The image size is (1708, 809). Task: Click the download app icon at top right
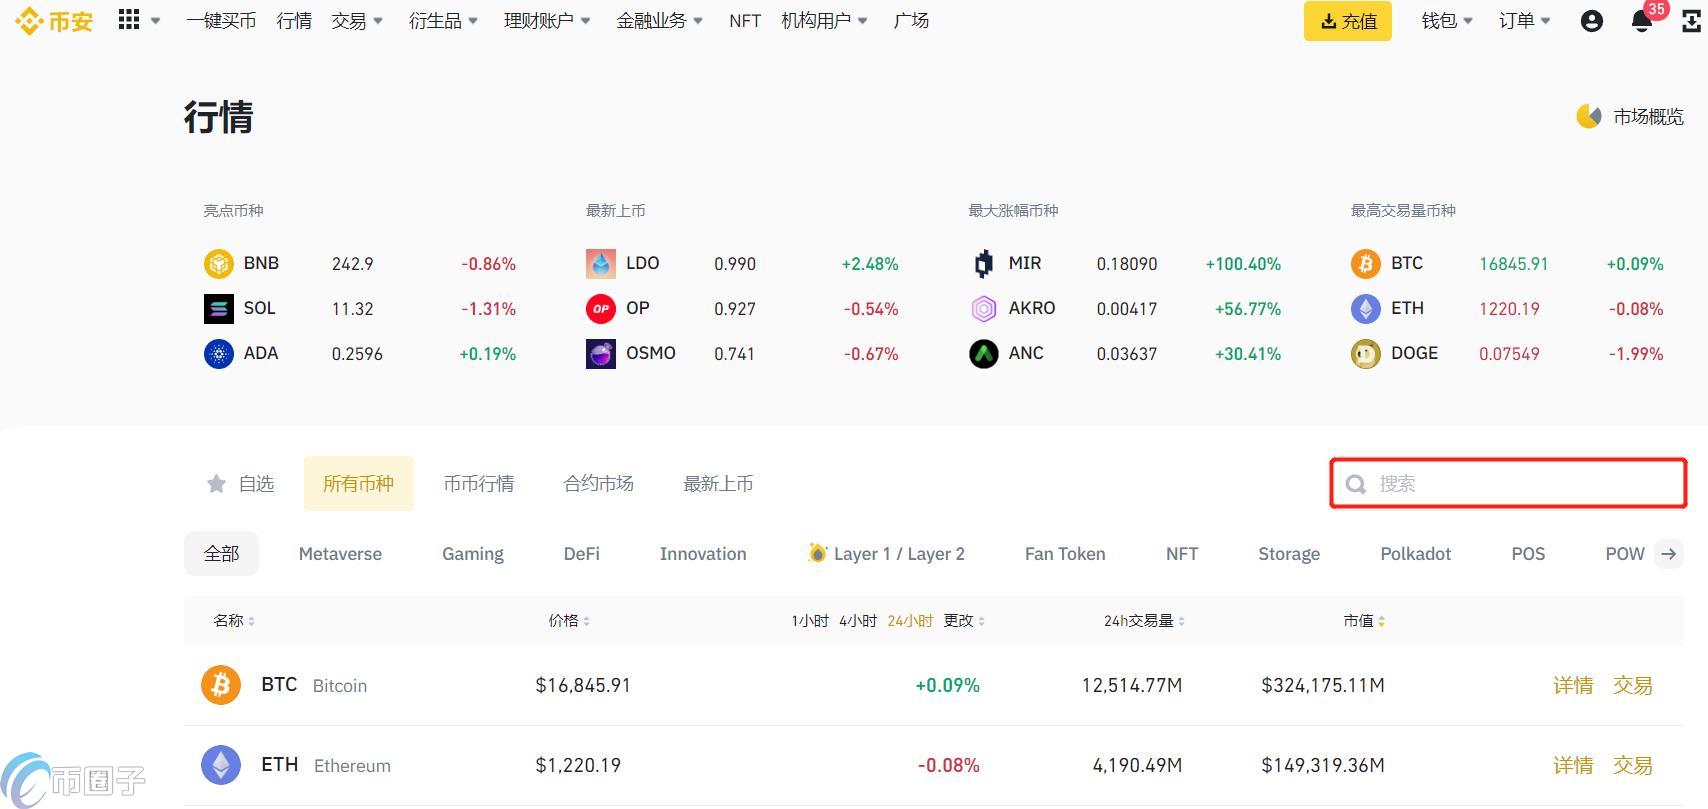coord(1692,21)
